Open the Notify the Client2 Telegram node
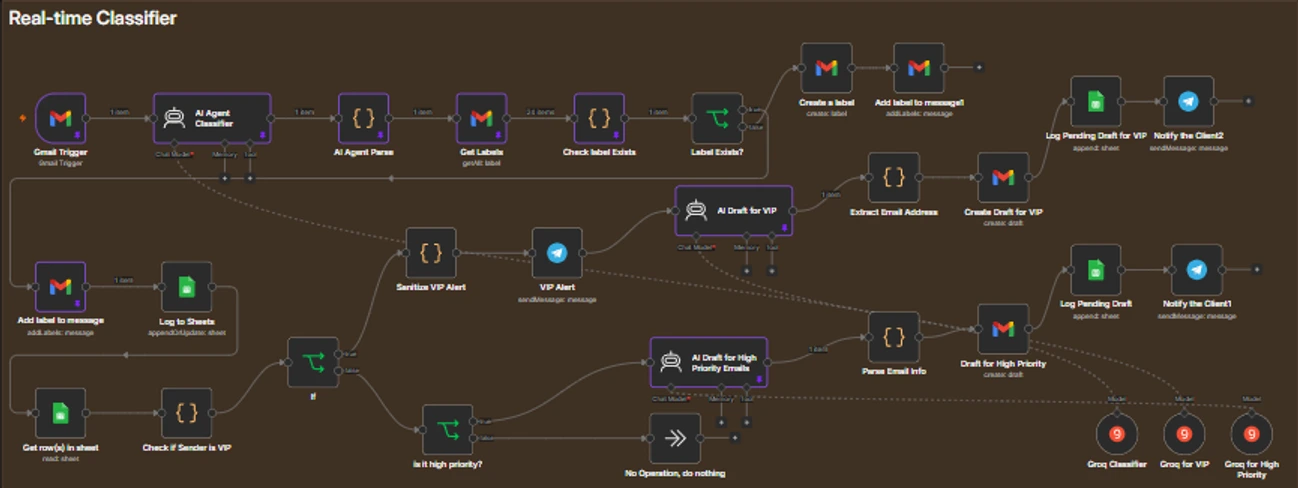The height and width of the screenshot is (488, 1298). (1188, 101)
